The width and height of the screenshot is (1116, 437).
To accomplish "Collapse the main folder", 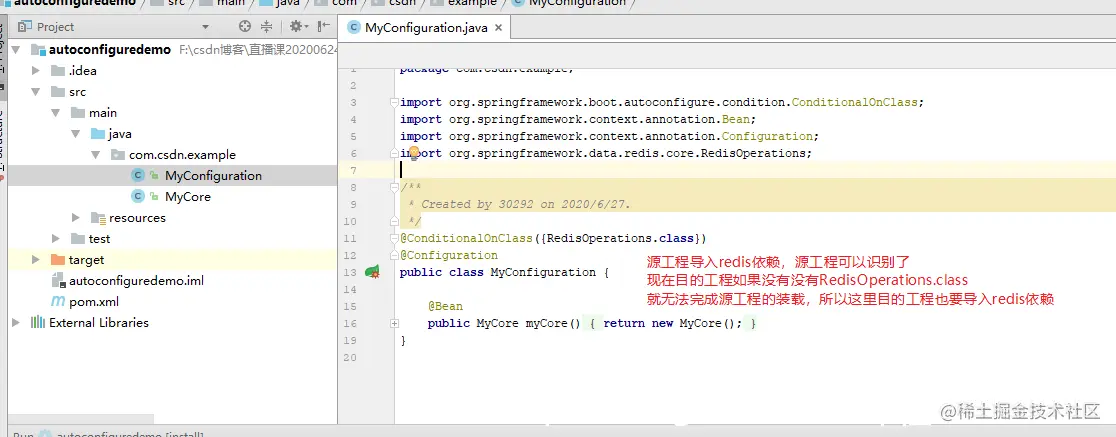I will point(56,112).
